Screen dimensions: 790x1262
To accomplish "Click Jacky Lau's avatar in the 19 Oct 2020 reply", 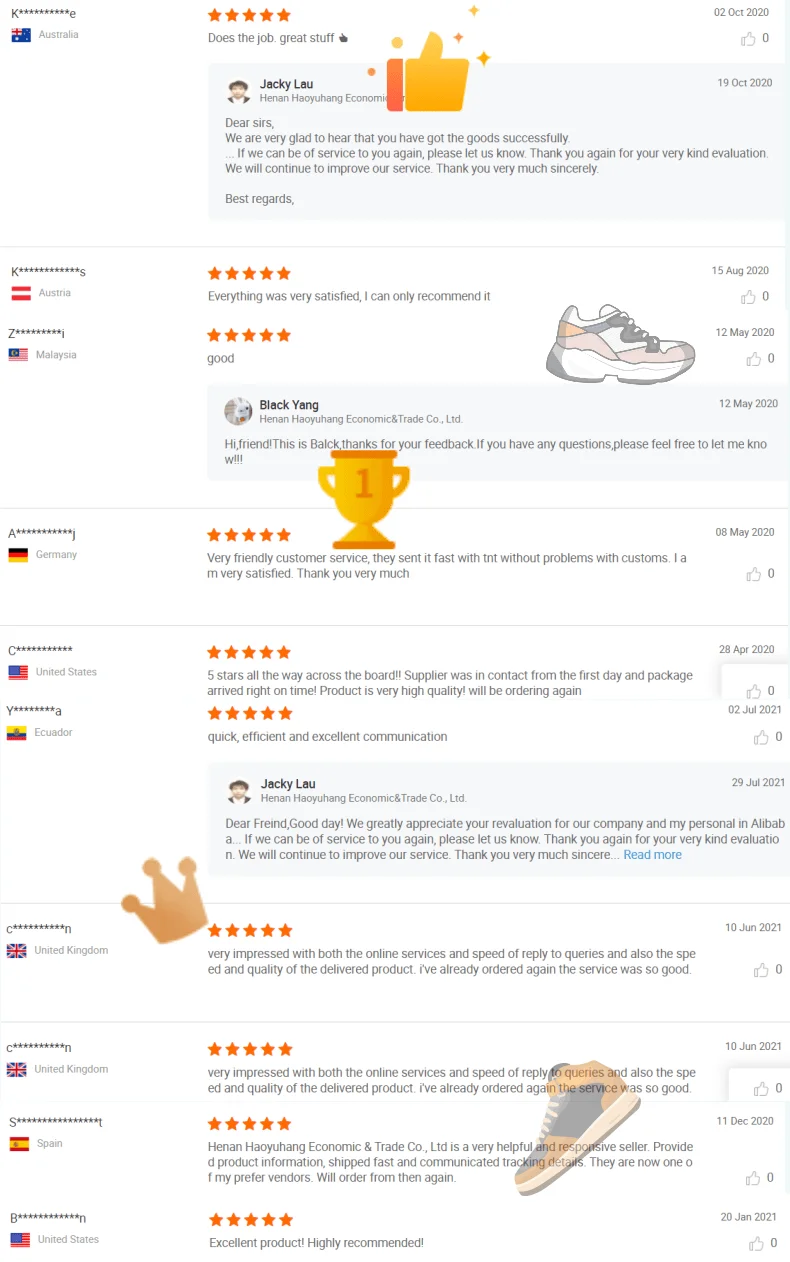I will pyautogui.click(x=239, y=91).
